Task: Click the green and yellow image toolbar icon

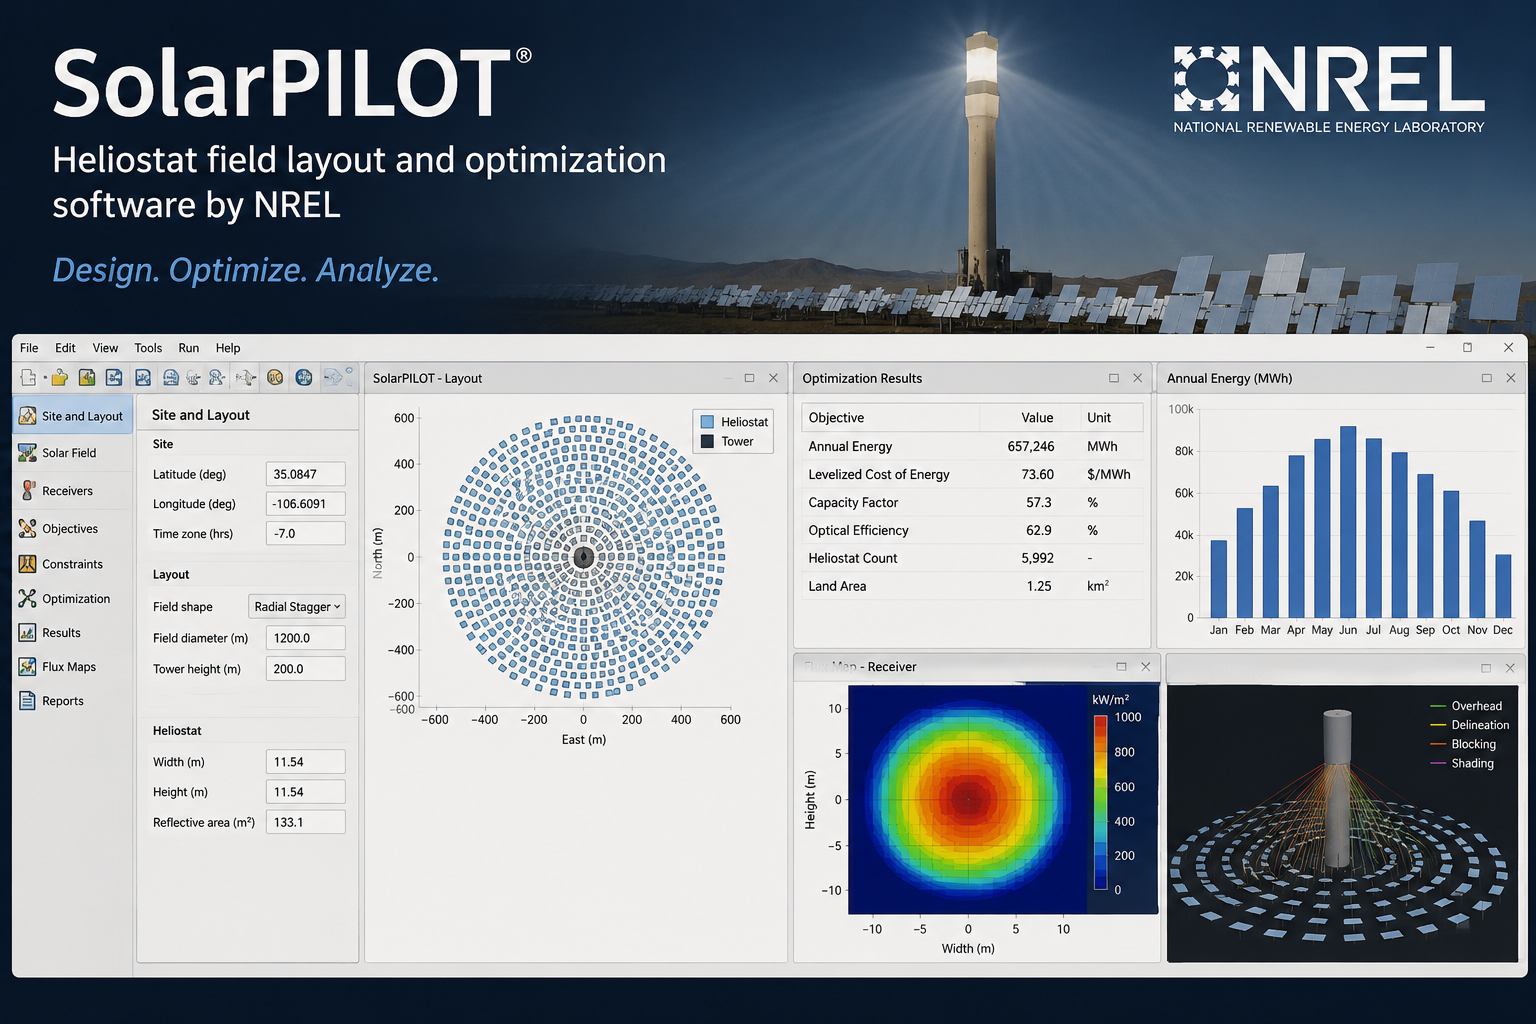Action: [x=87, y=377]
